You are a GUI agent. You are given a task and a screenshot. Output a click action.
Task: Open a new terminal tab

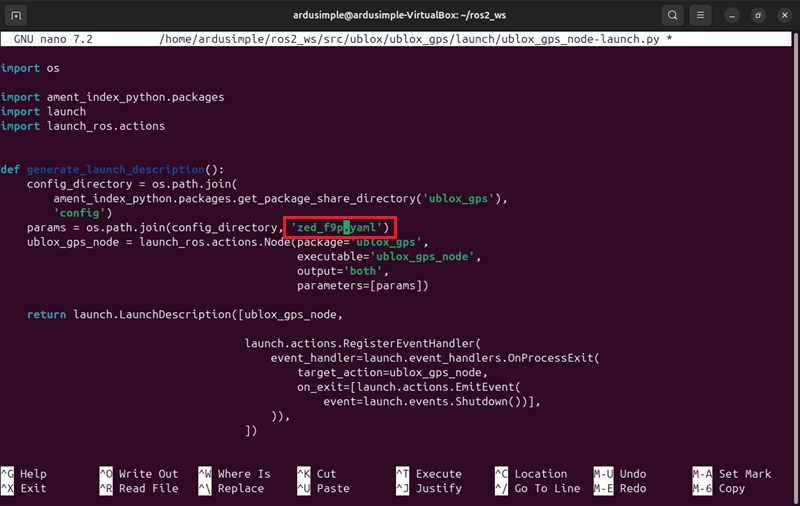coord(17,16)
